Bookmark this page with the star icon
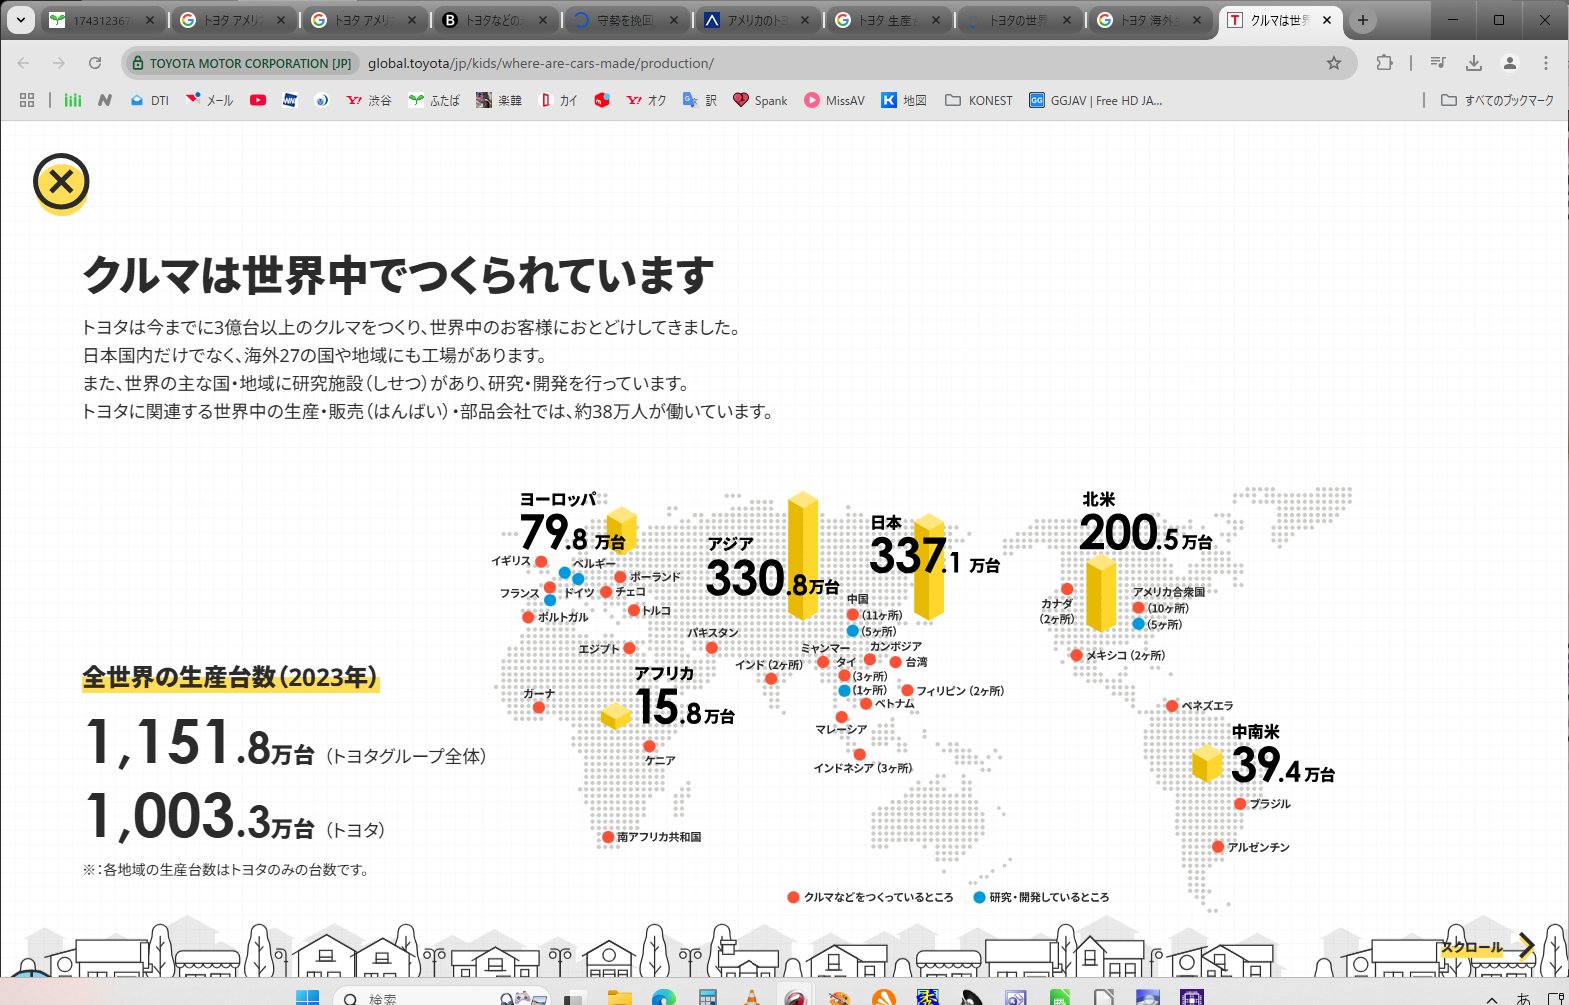This screenshot has height=1005, width=1569. pyautogui.click(x=1333, y=63)
